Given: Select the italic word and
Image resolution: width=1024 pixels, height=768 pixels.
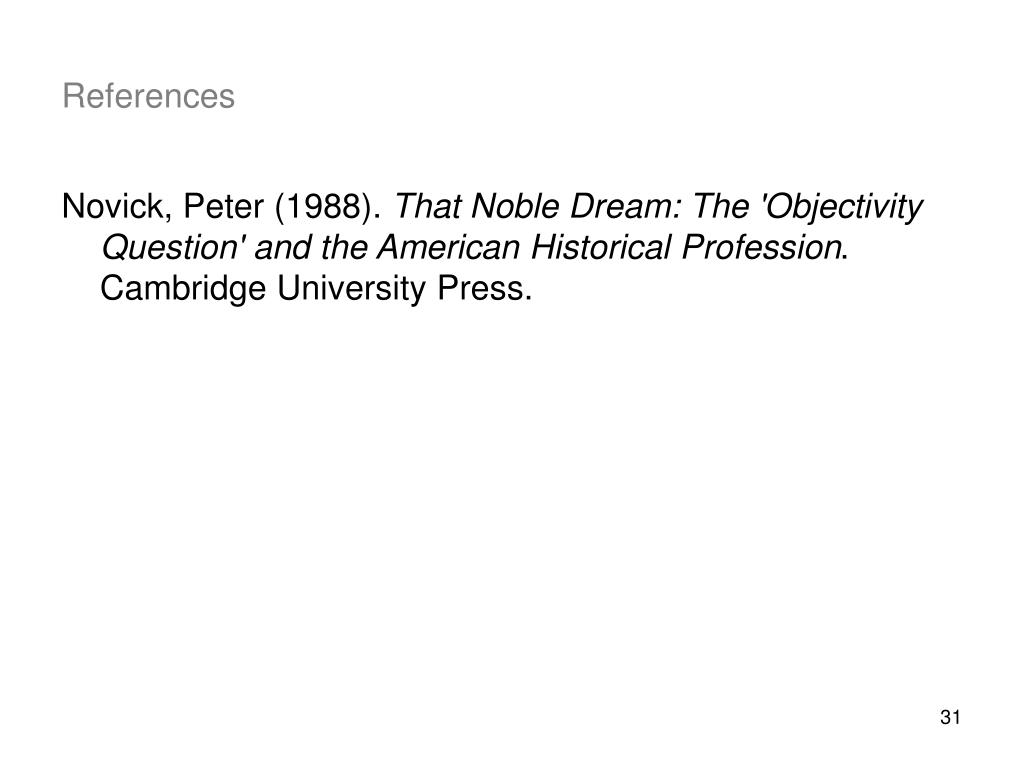Looking at the screenshot, I should tap(282, 248).
